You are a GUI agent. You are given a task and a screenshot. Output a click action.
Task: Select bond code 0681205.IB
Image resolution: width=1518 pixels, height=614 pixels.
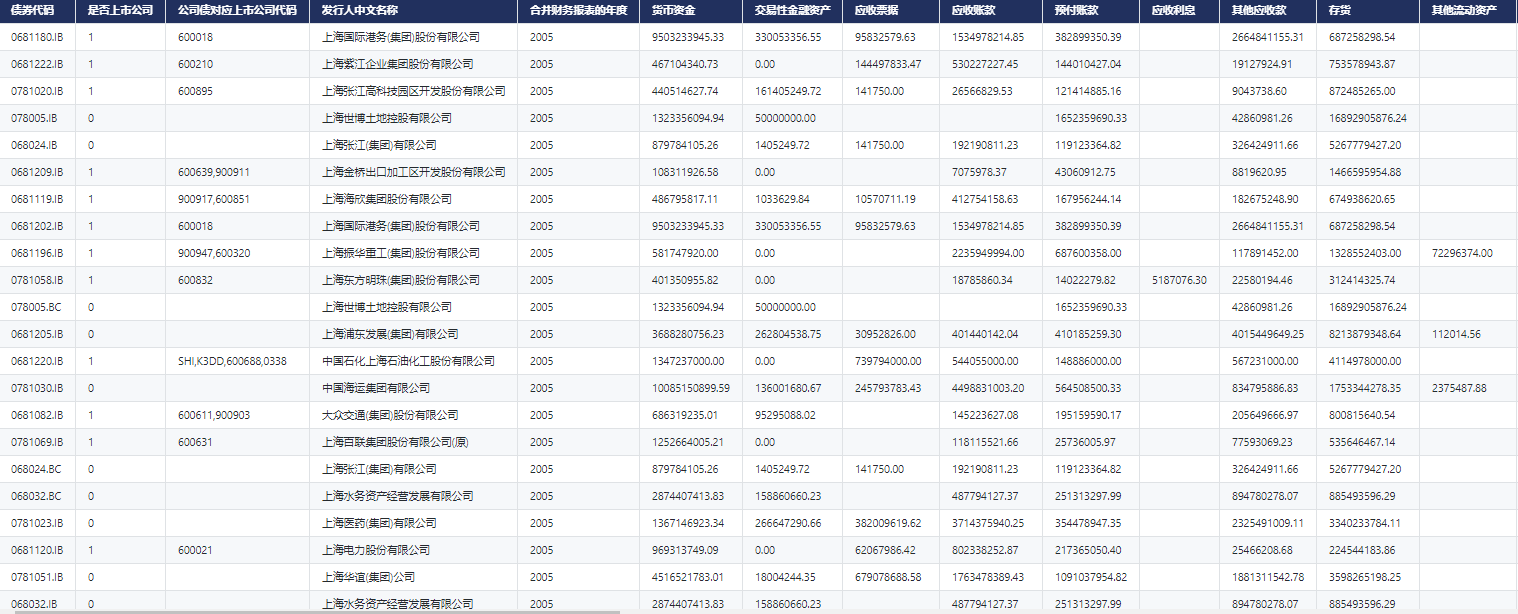[37, 334]
